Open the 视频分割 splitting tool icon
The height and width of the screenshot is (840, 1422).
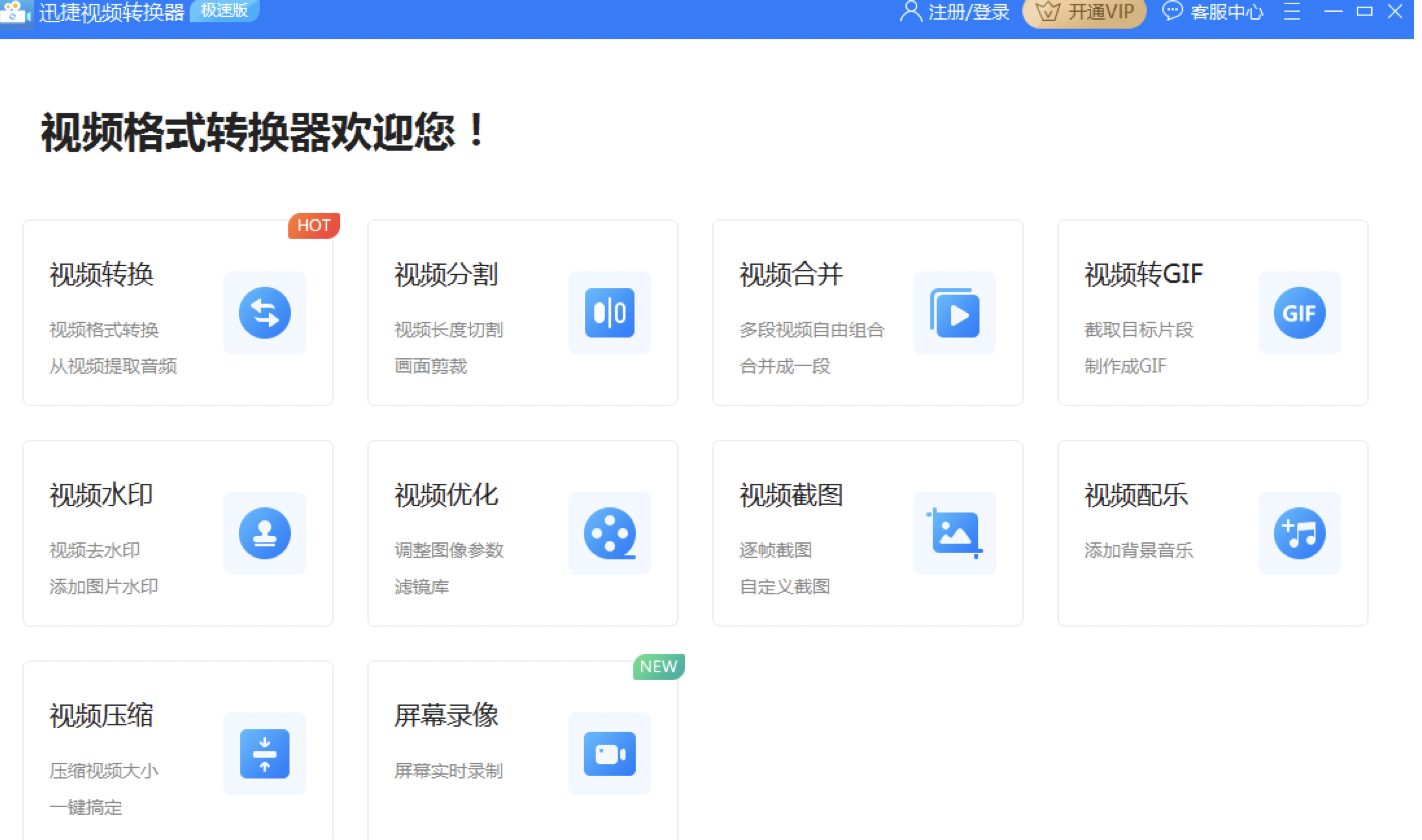[609, 313]
